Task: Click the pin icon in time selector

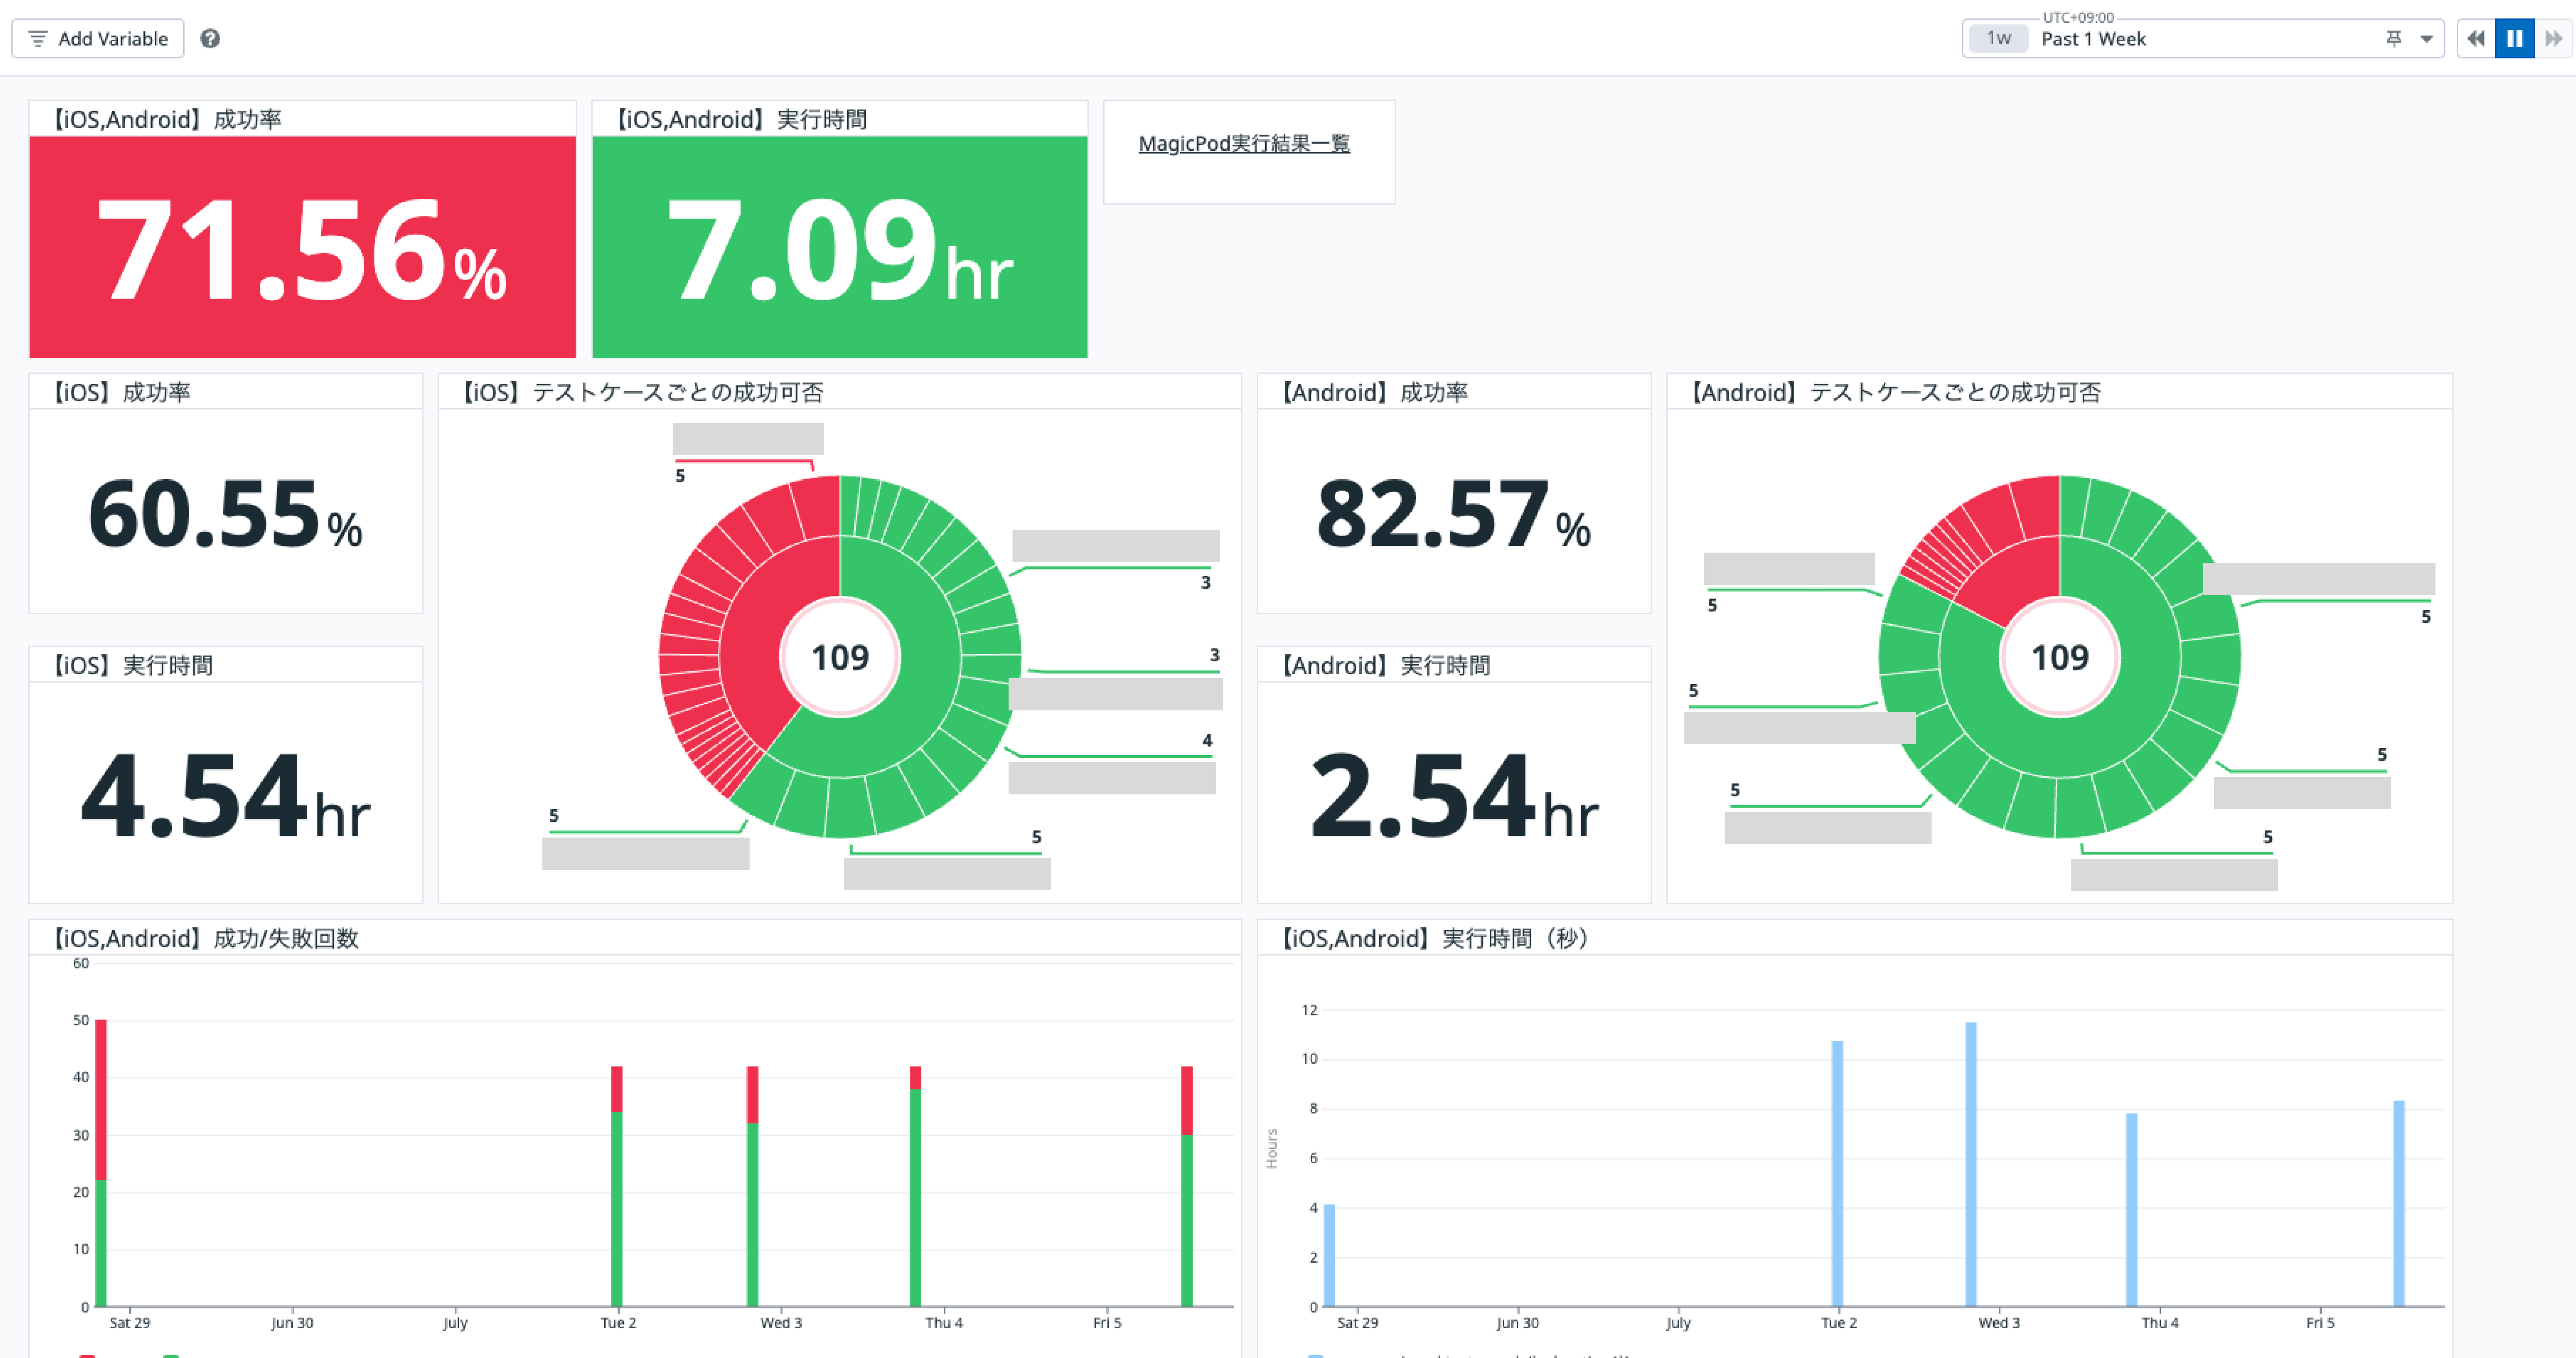Action: (x=2393, y=38)
